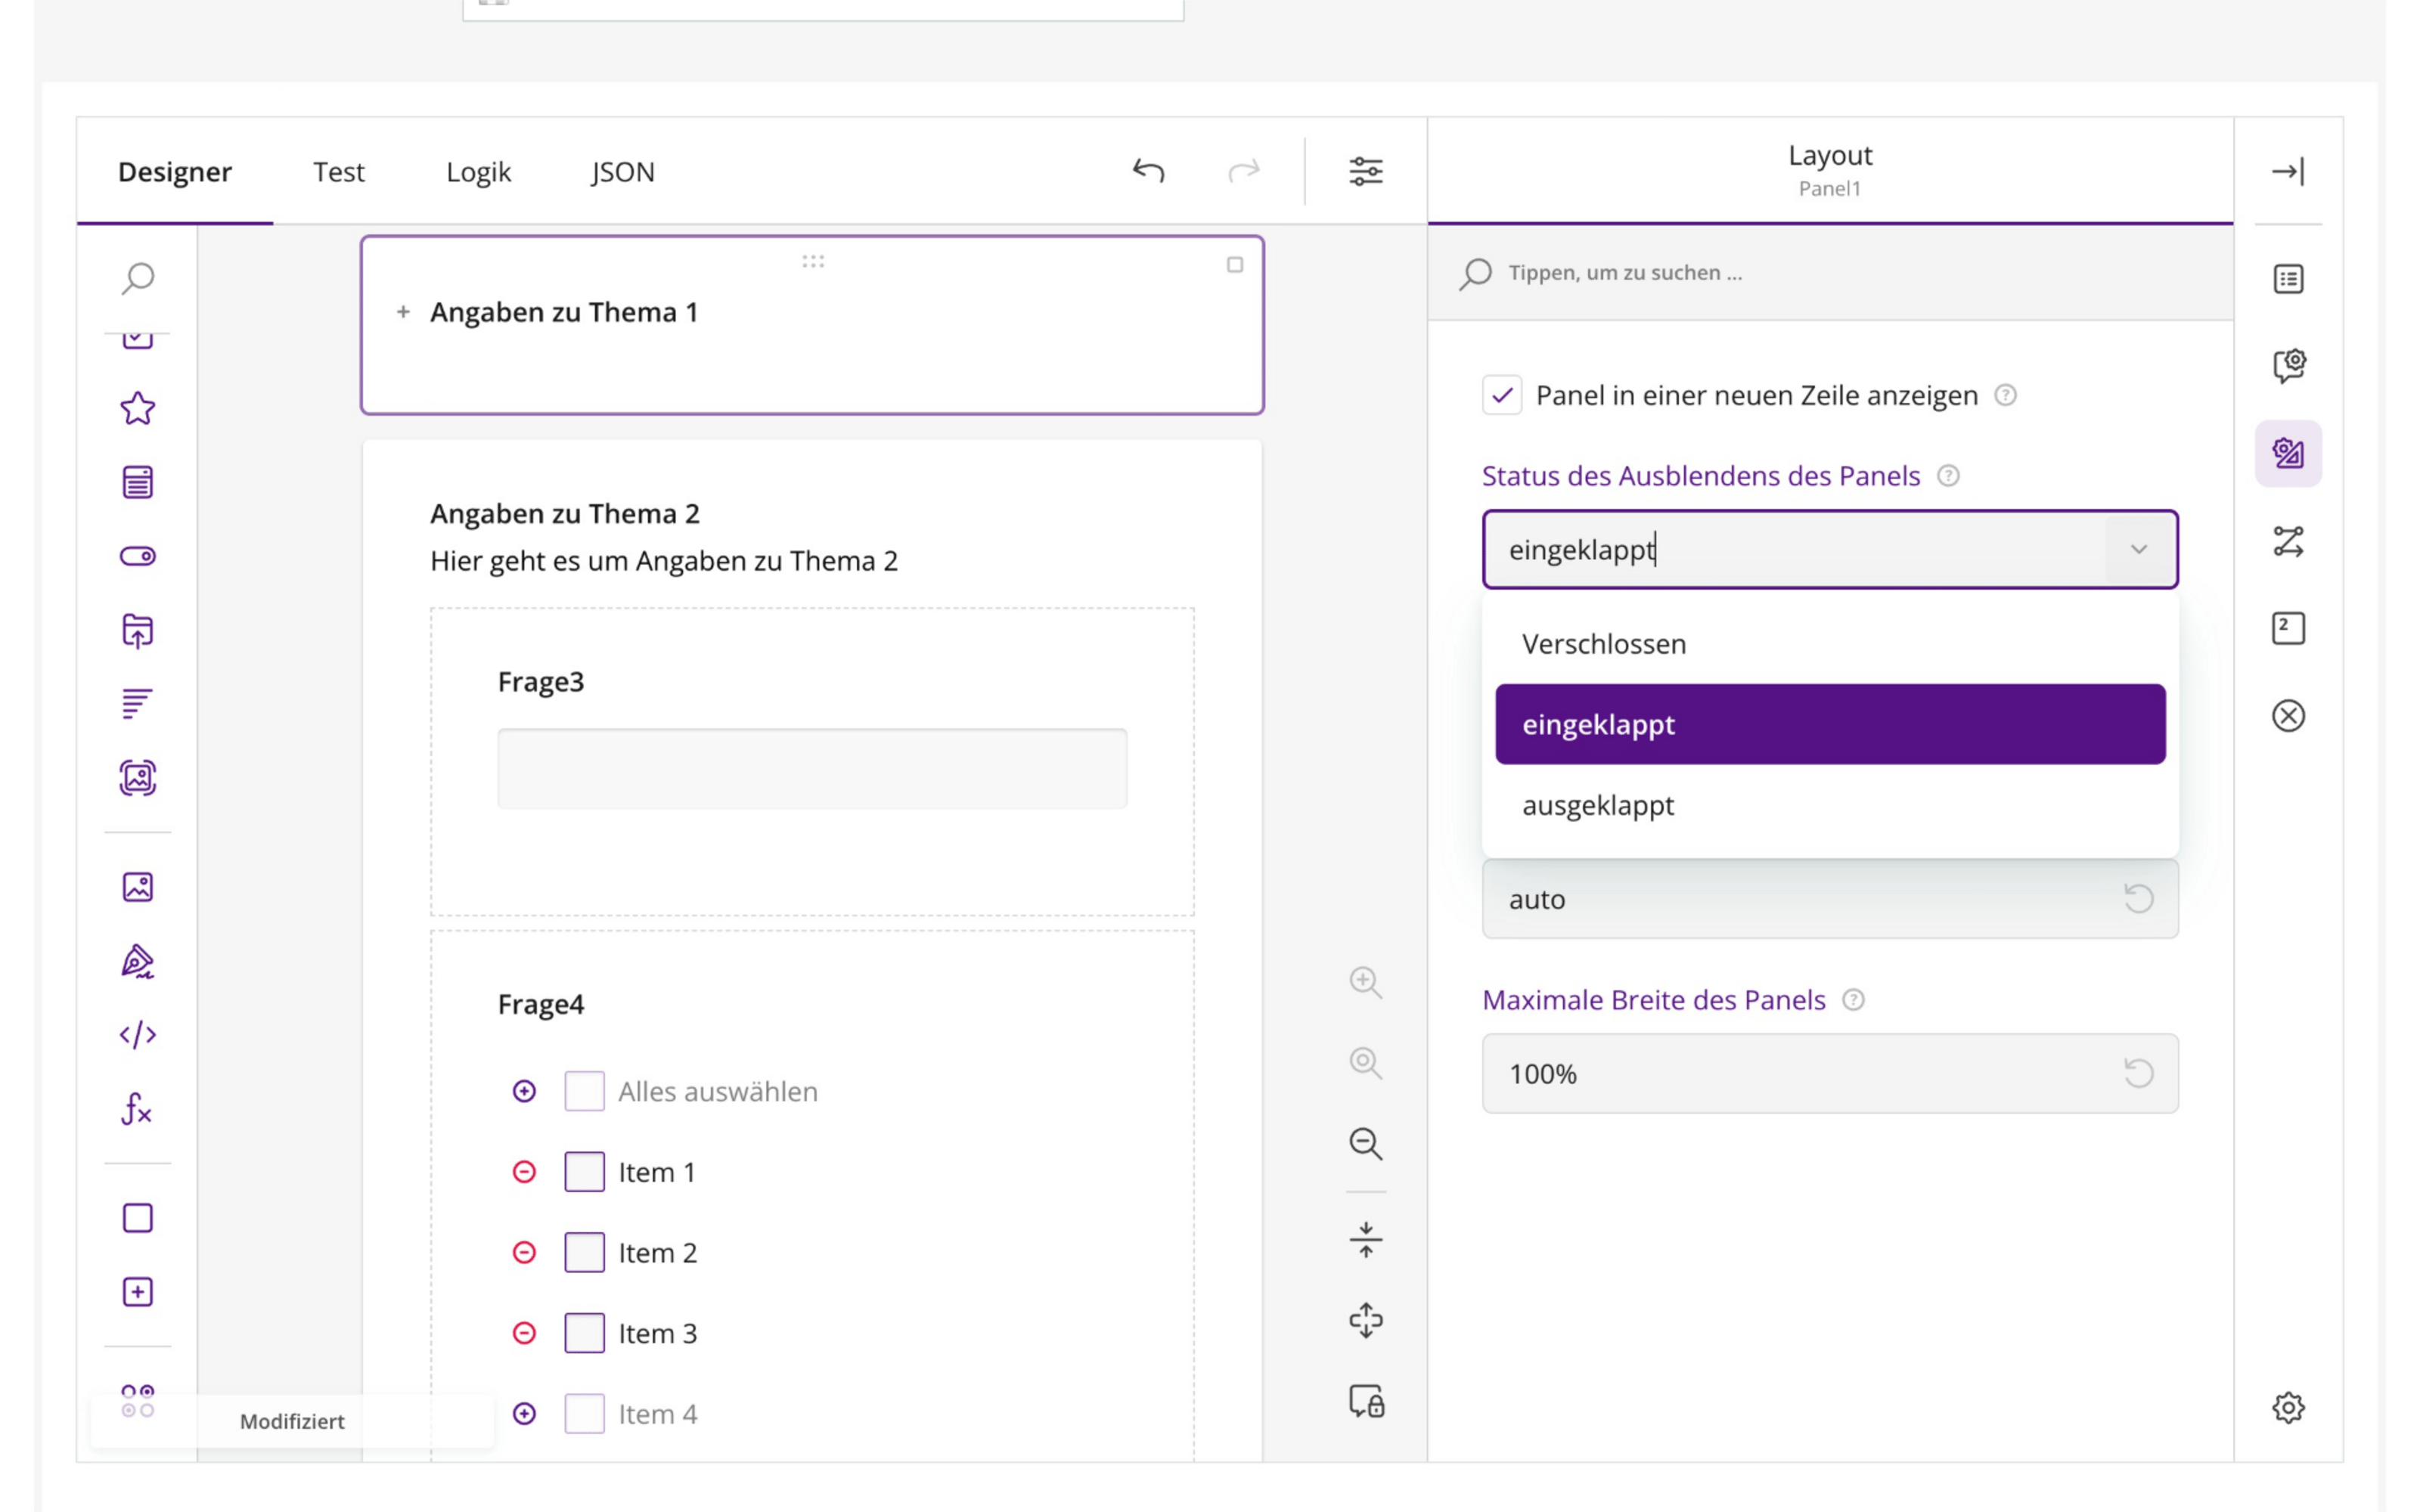Select the Image picker toolbox item
This screenshot has height=1512, width=2420.
pyautogui.click(x=138, y=778)
